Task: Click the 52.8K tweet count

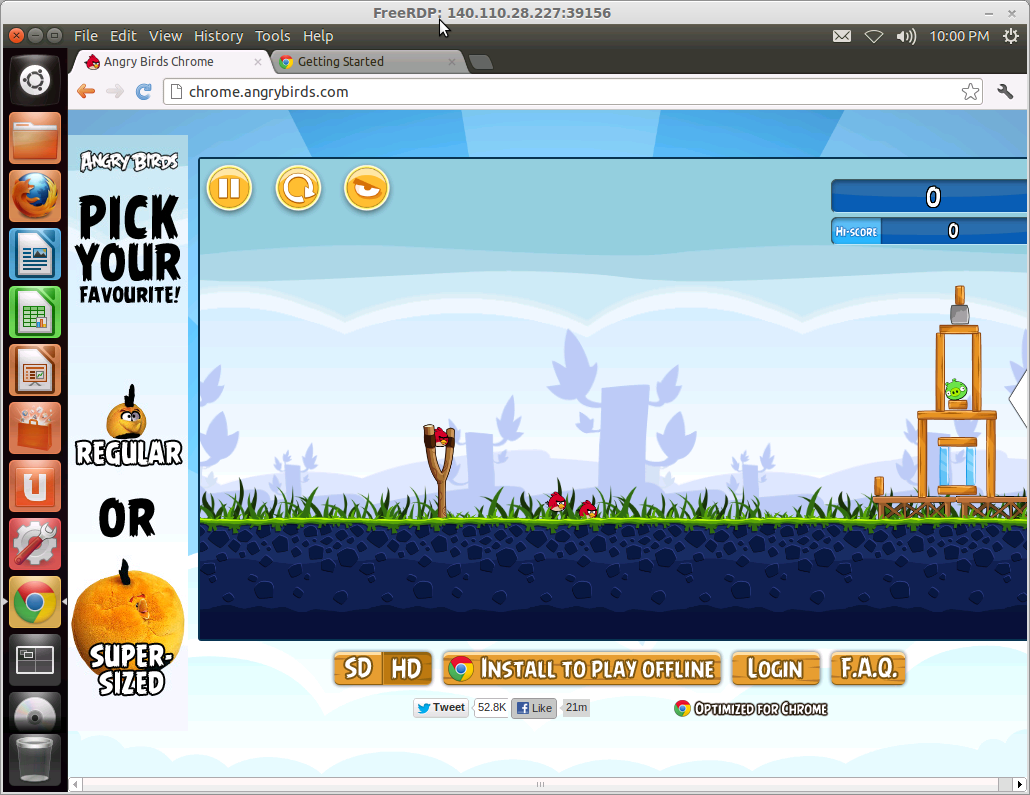Action: (491, 707)
